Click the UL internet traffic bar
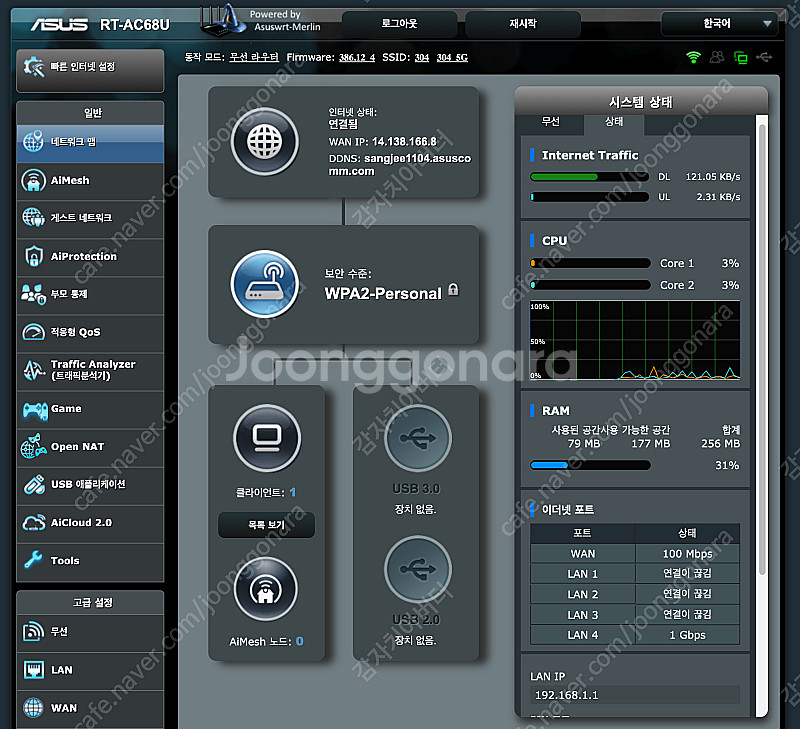This screenshot has height=729, width=800. 590,197
